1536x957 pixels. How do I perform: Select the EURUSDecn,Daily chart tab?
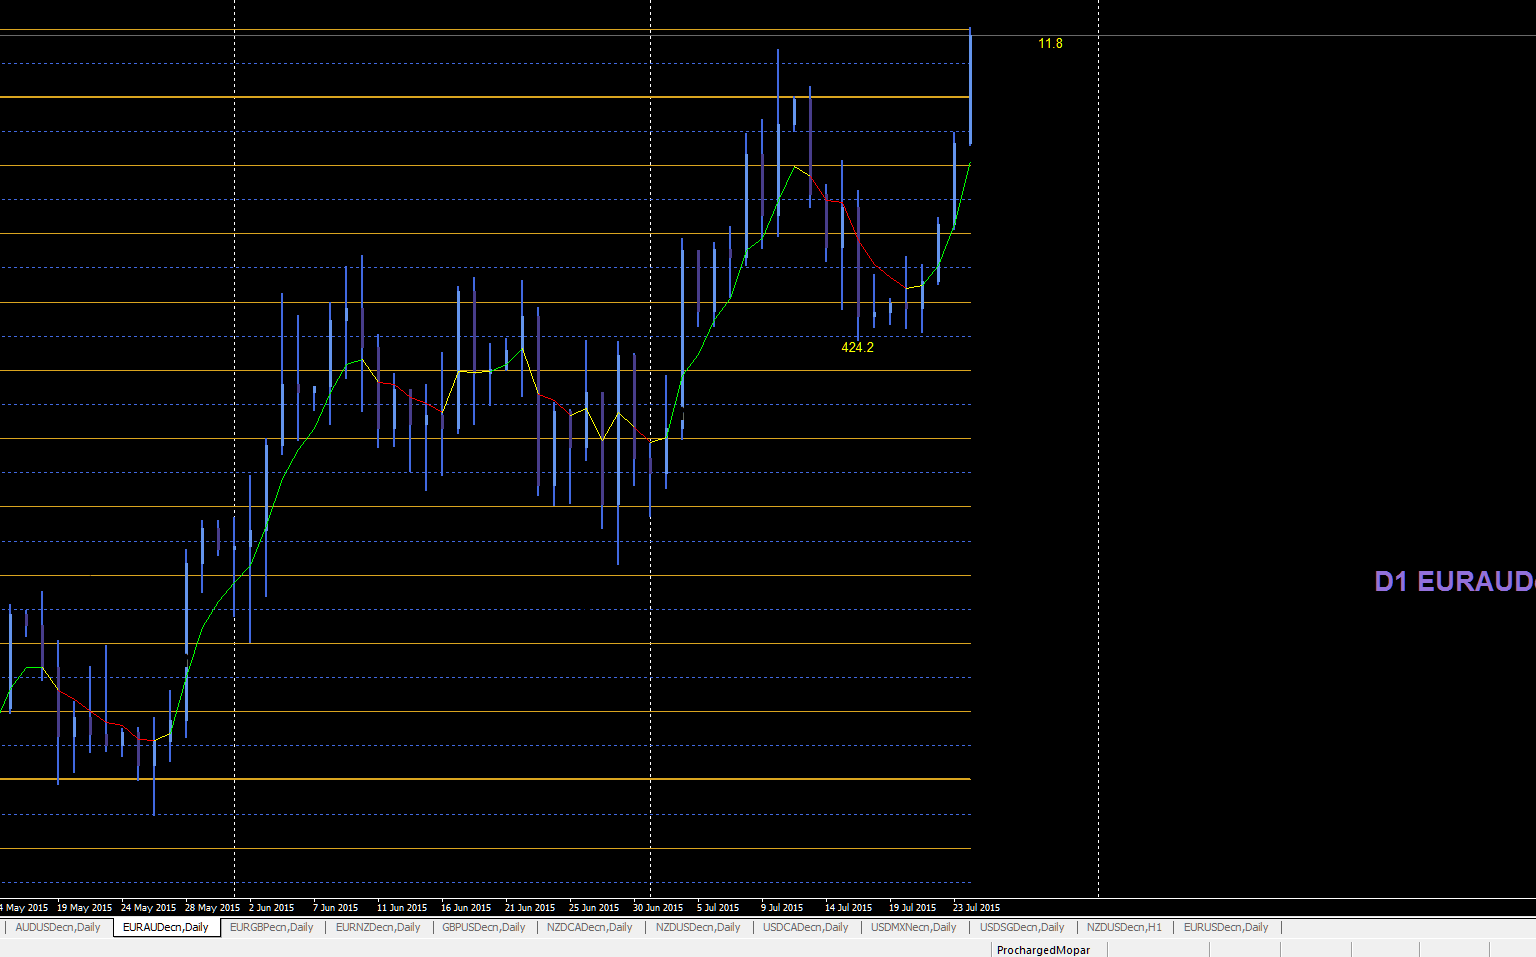(1226, 927)
